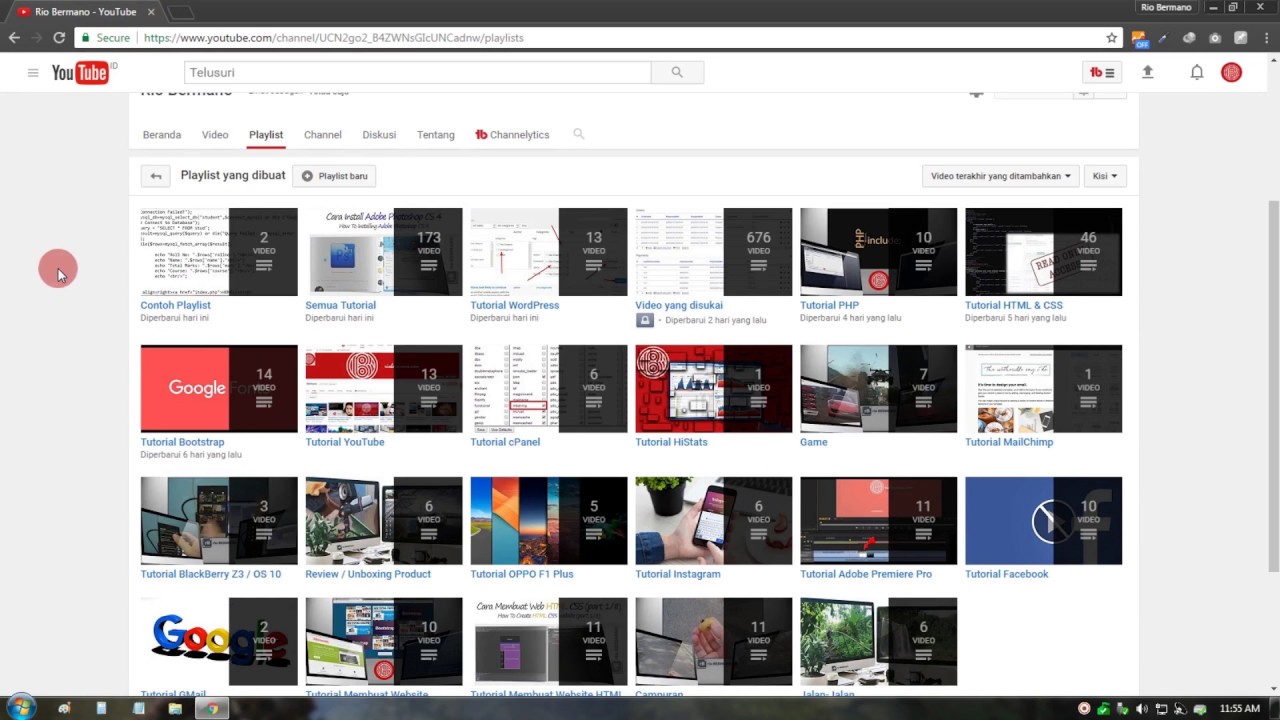Open the Contoh Playlist link
The height and width of the screenshot is (720, 1280).
pos(176,305)
